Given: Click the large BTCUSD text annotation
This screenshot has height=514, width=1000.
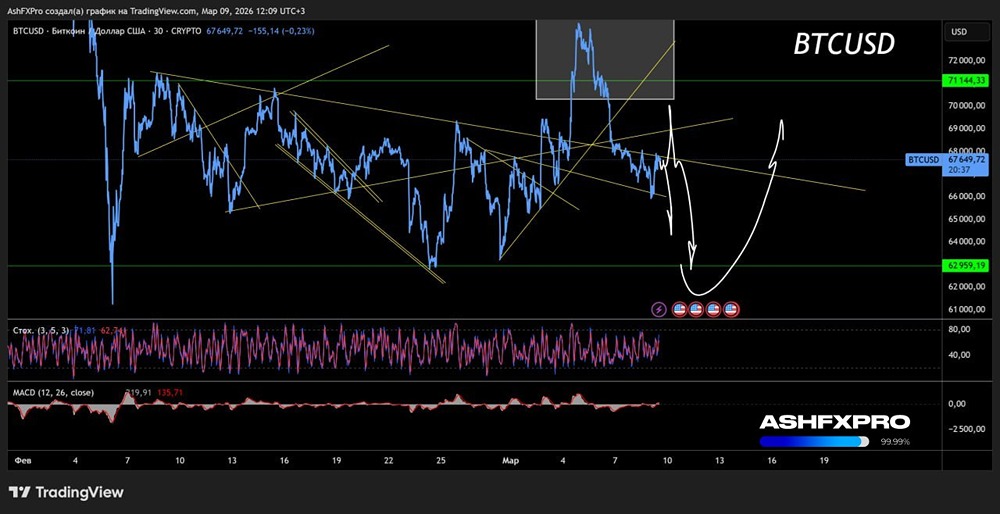Looking at the screenshot, I should [844, 44].
